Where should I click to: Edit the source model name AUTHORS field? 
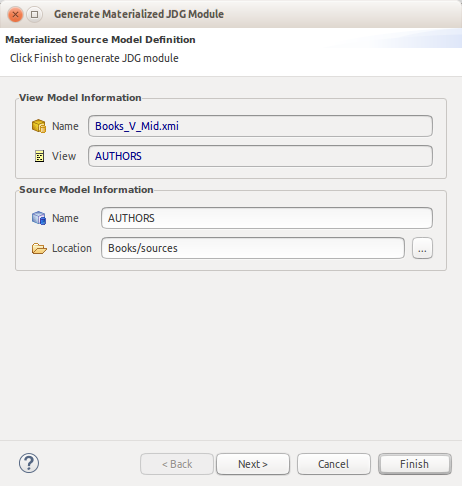click(x=267, y=218)
